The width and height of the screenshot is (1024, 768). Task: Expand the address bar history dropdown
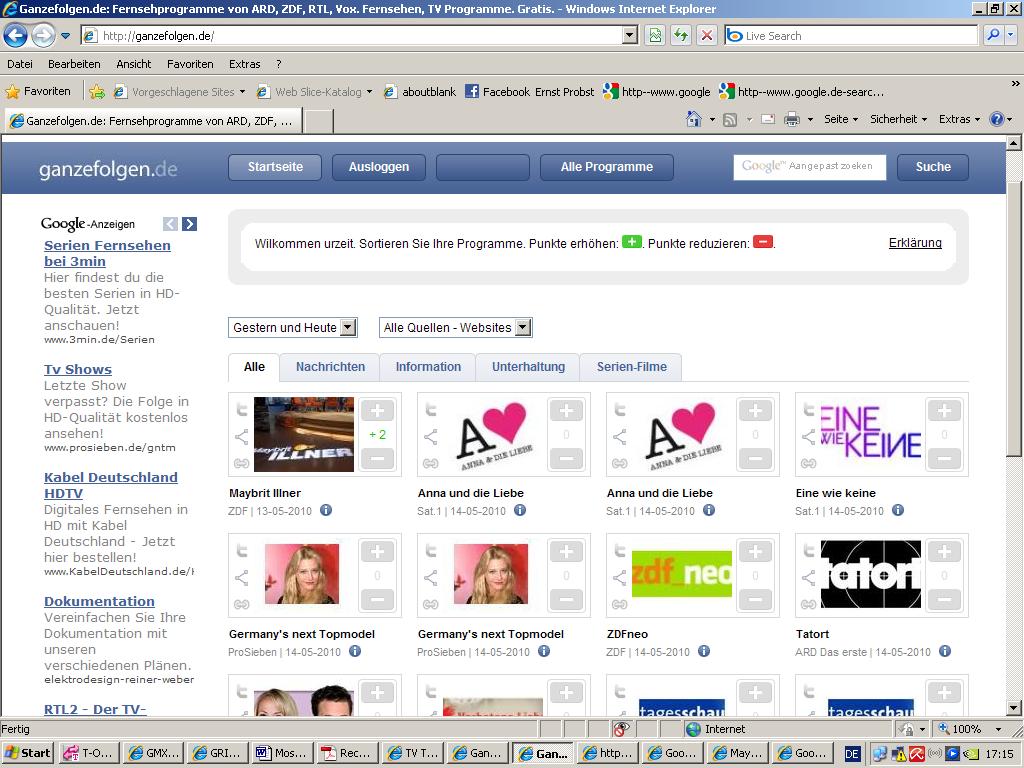tap(630, 35)
